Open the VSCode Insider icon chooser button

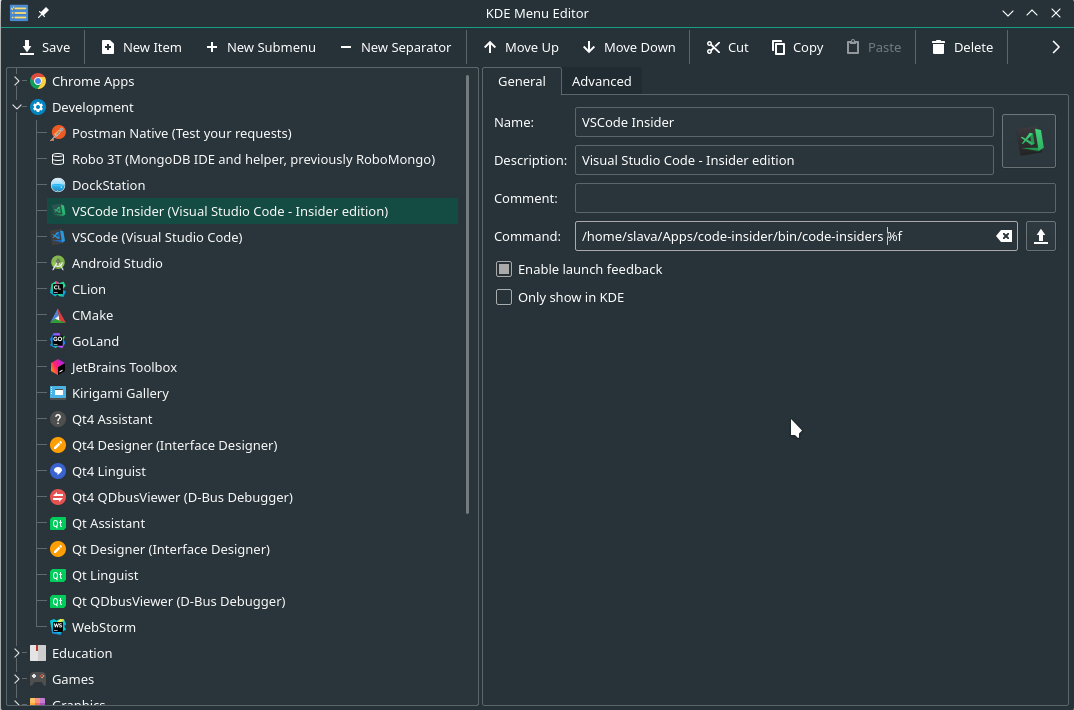tap(1028, 140)
